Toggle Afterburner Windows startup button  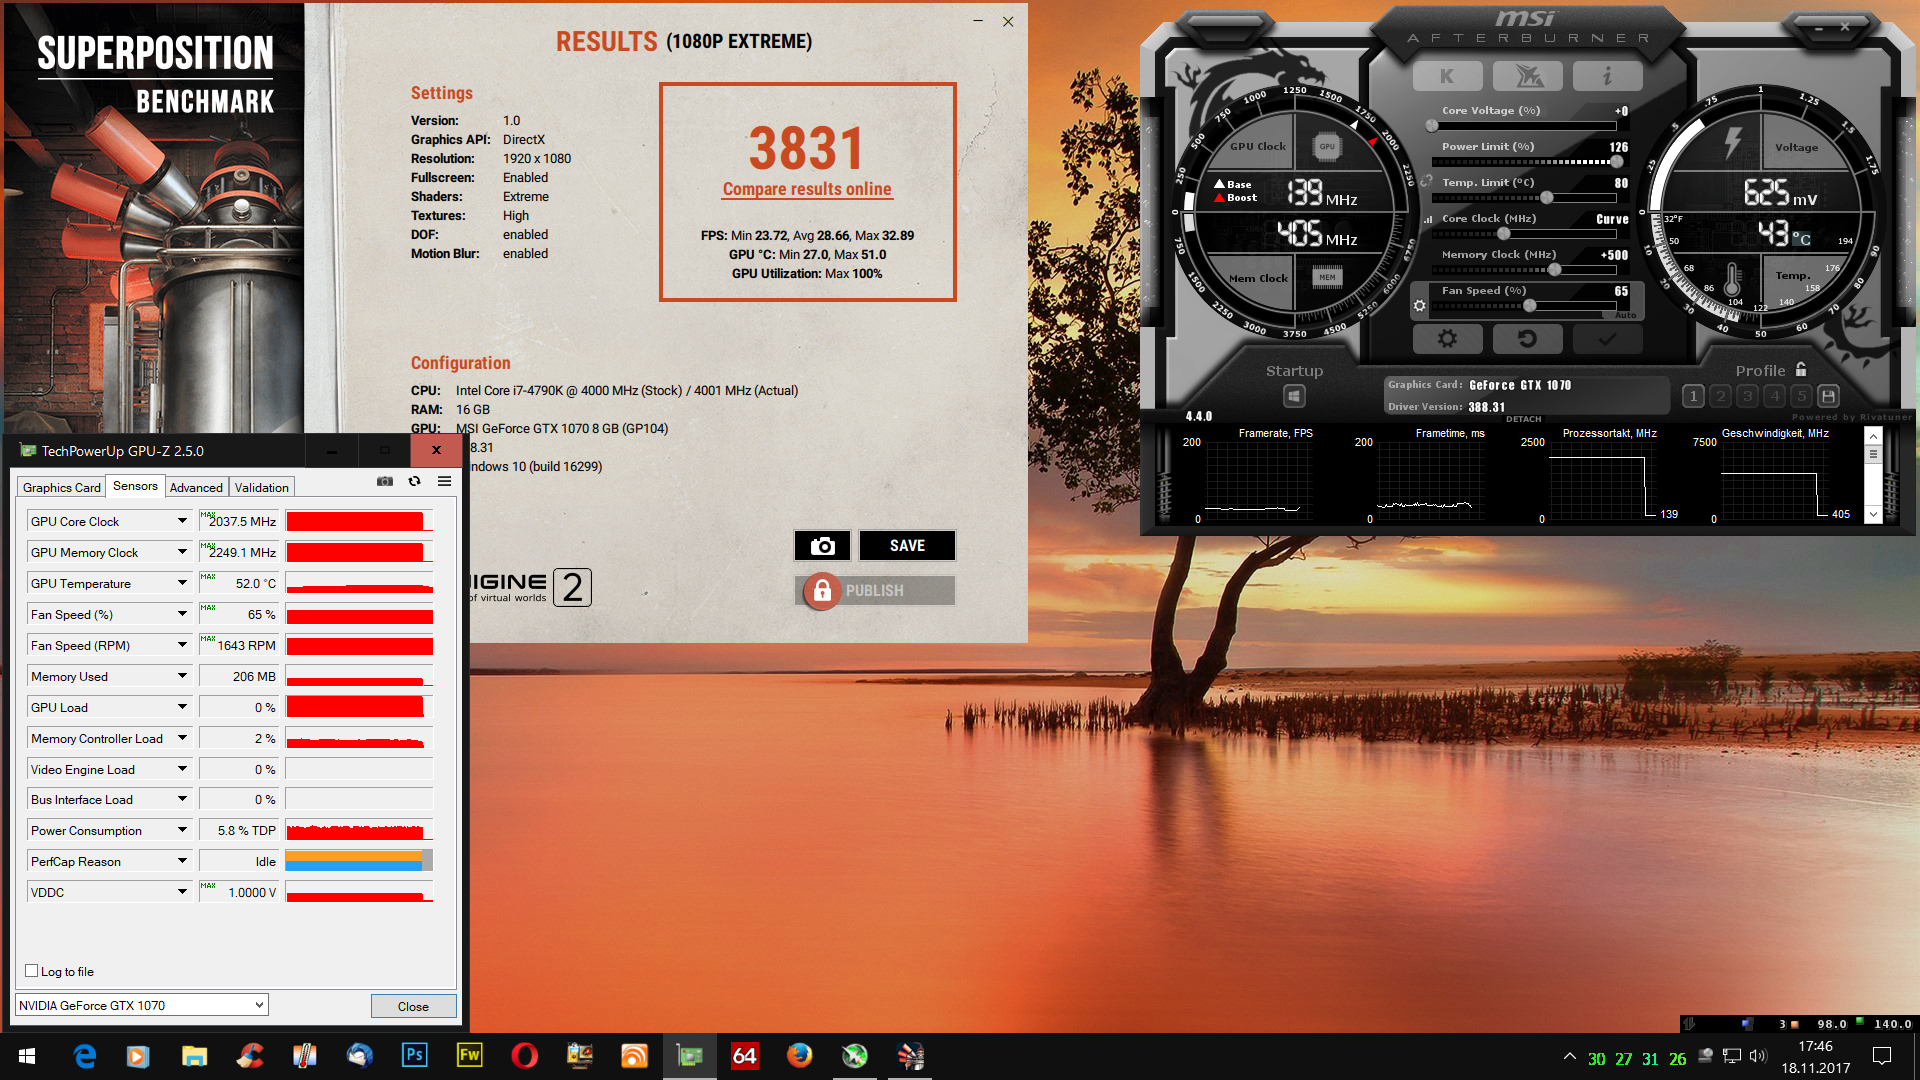pos(1294,397)
